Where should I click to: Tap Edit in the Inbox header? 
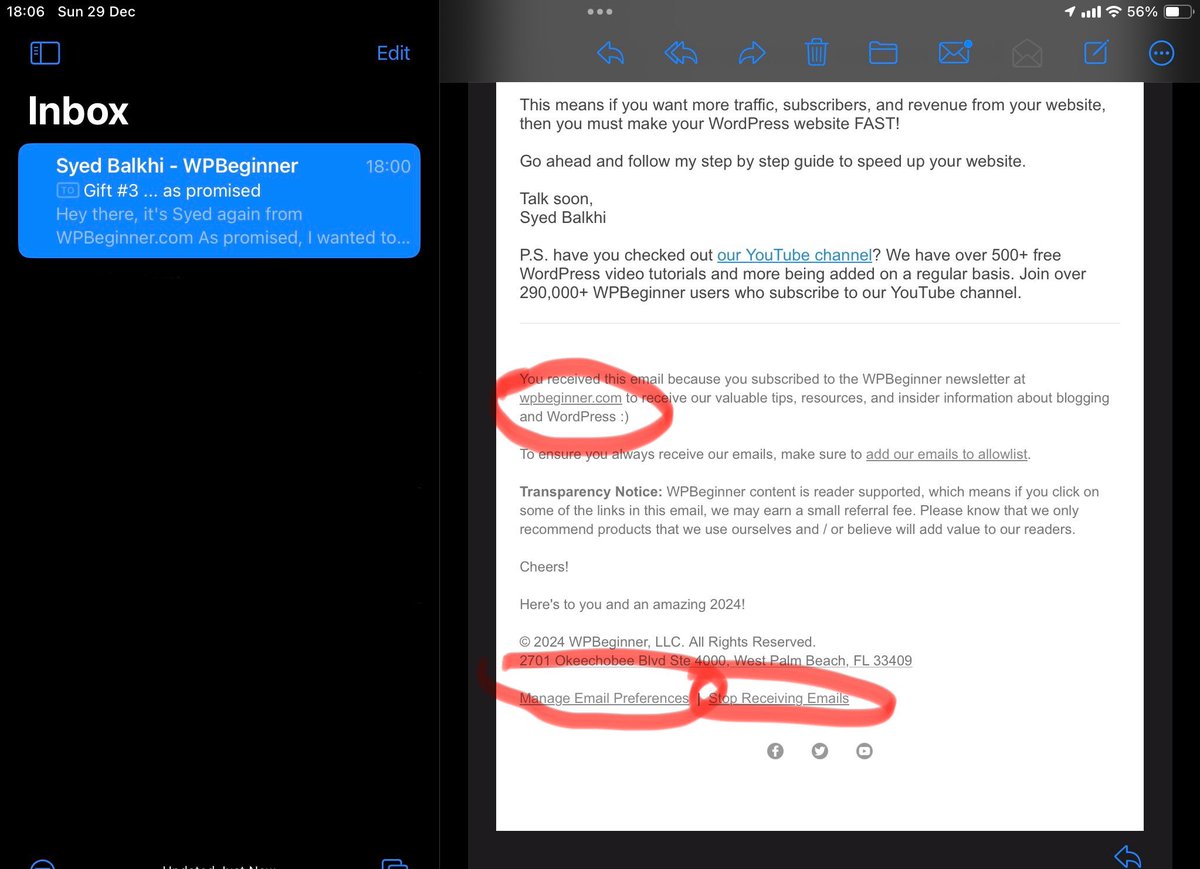[x=393, y=53]
